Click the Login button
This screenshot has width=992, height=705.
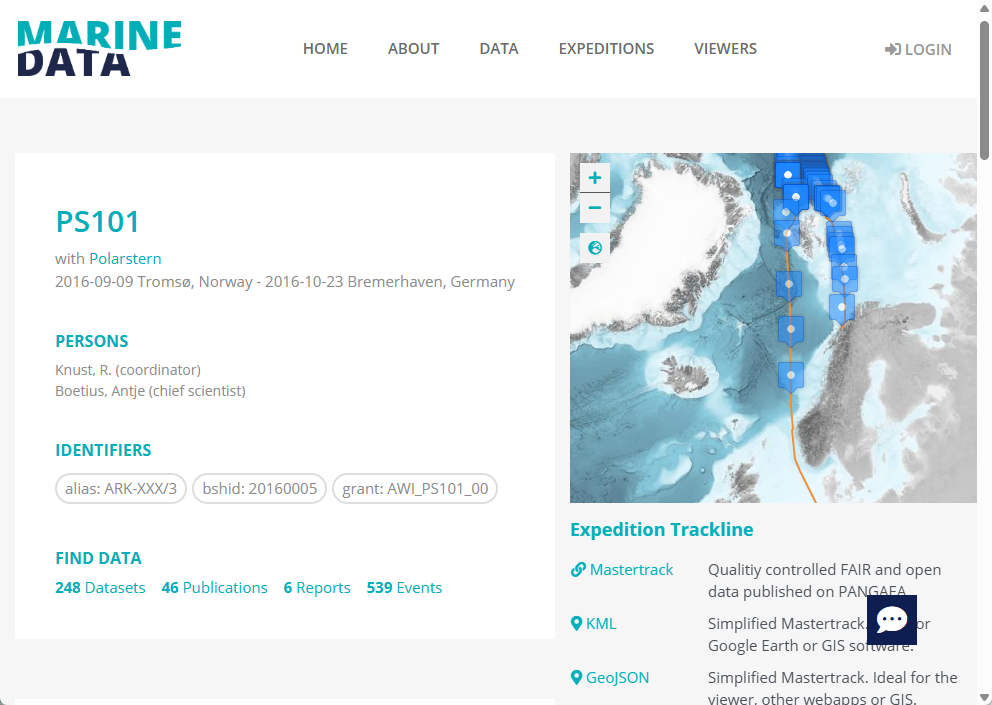click(918, 49)
